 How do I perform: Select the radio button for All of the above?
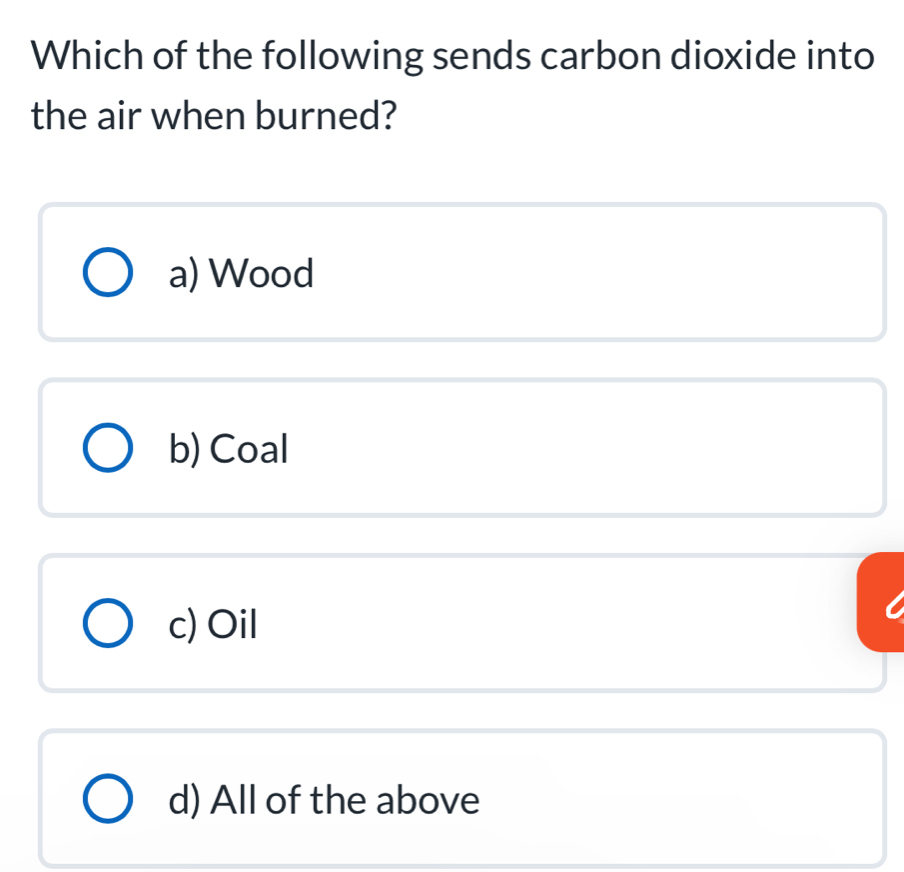pyautogui.click(x=109, y=797)
